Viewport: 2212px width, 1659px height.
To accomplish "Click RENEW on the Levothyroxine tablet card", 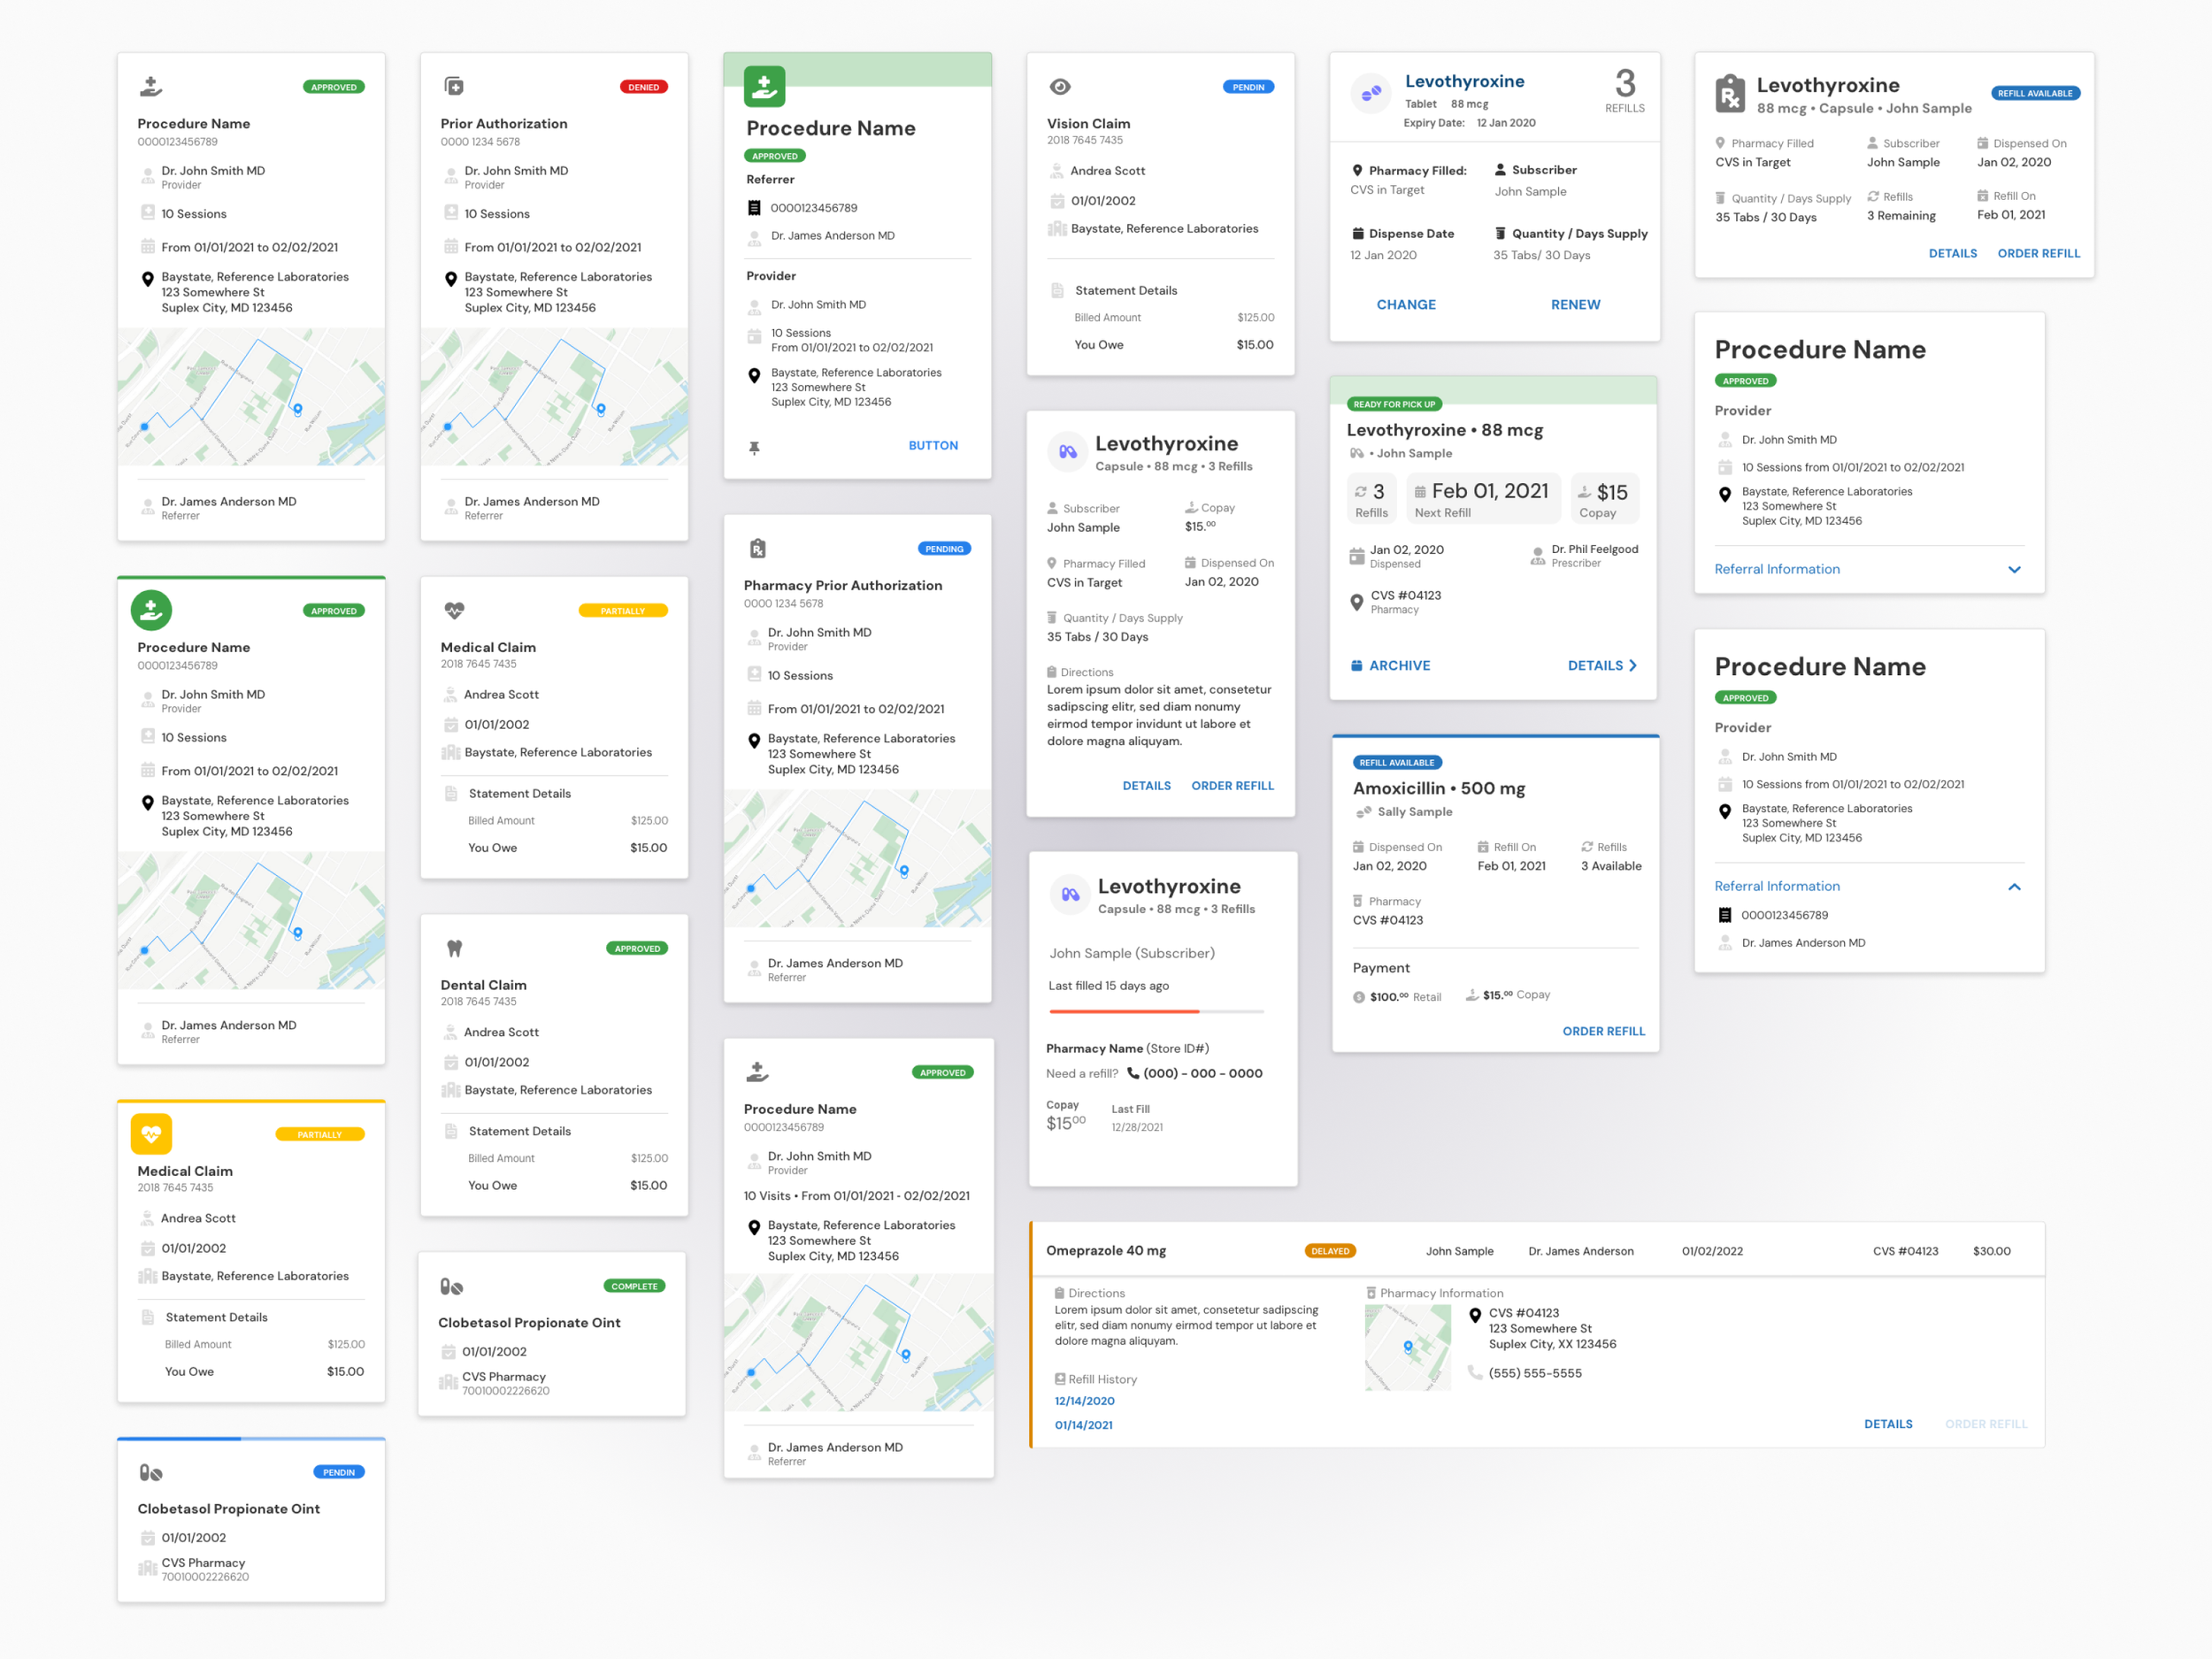I will pyautogui.click(x=1574, y=304).
